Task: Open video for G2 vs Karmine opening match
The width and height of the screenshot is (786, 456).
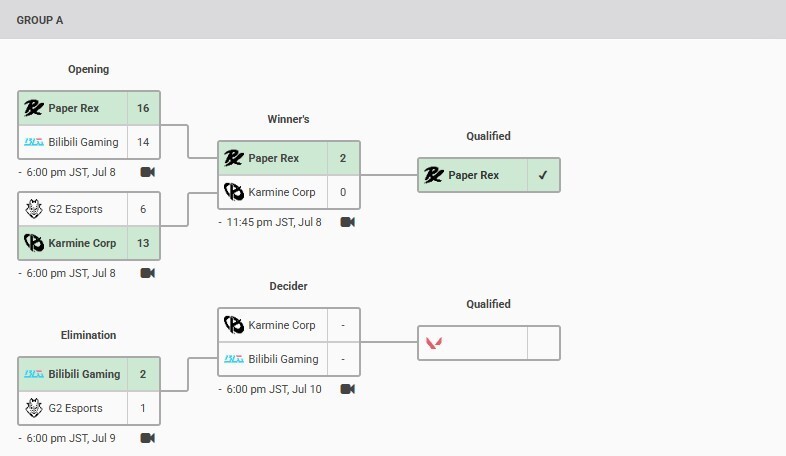Action: [147, 273]
